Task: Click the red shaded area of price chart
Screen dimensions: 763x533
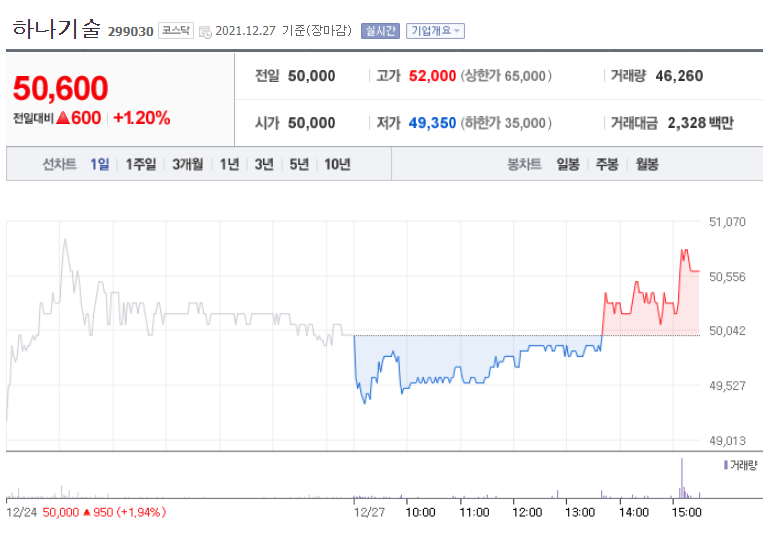Action: 651,319
